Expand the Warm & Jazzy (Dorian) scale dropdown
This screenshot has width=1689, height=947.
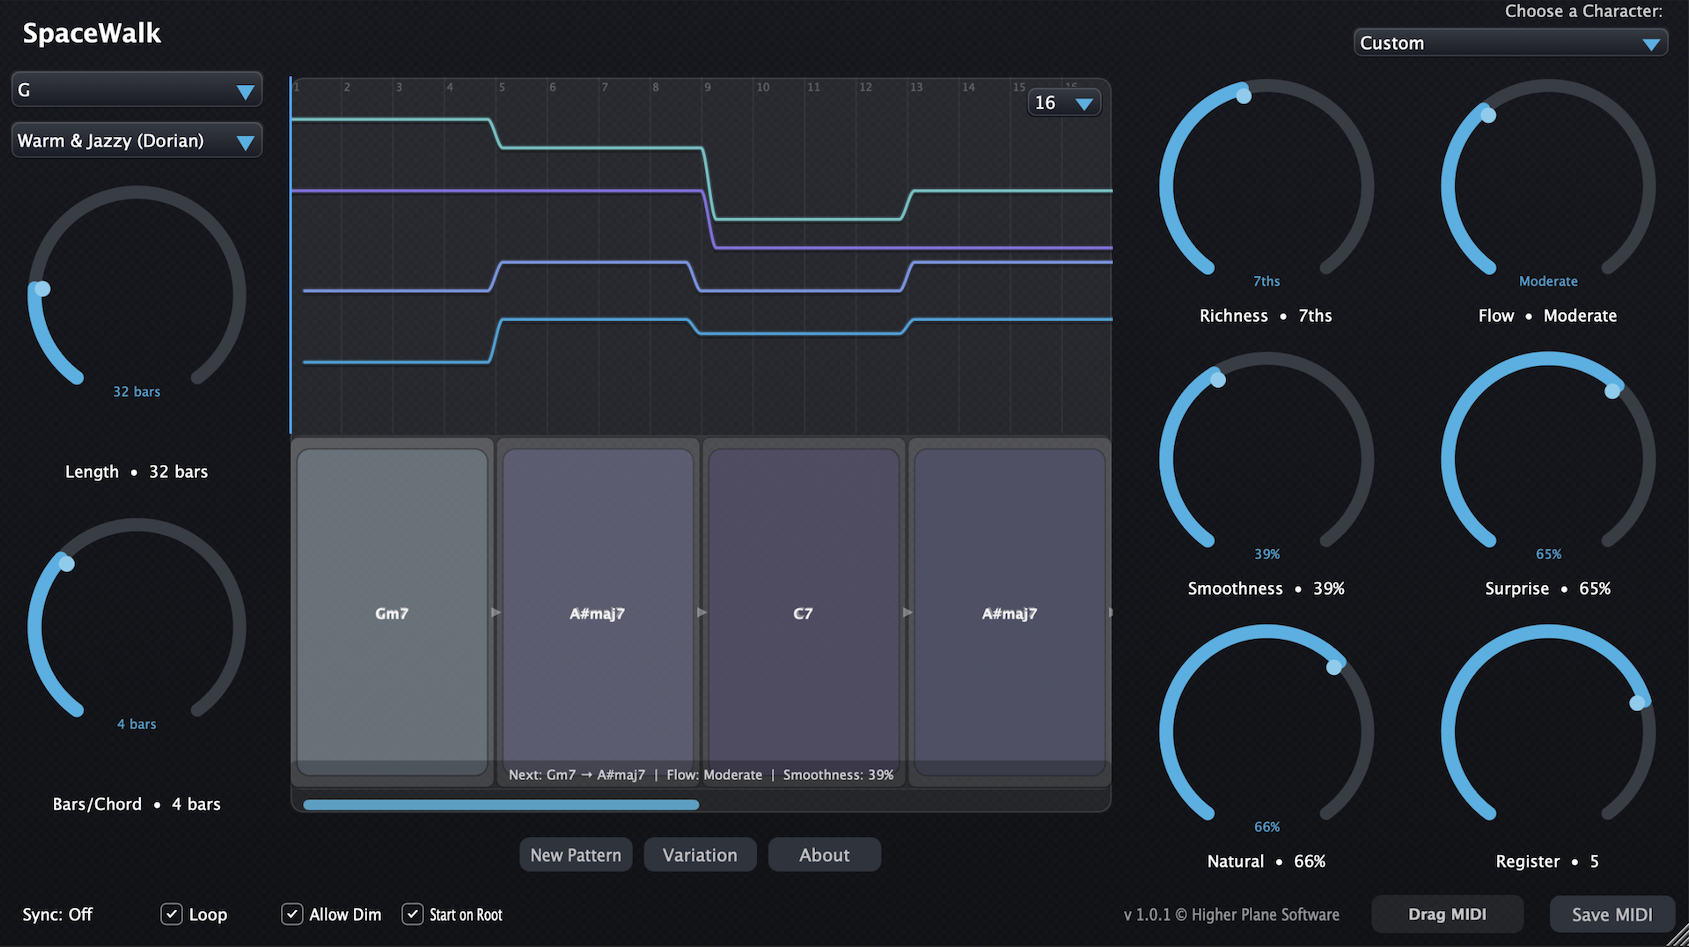pos(137,141)
